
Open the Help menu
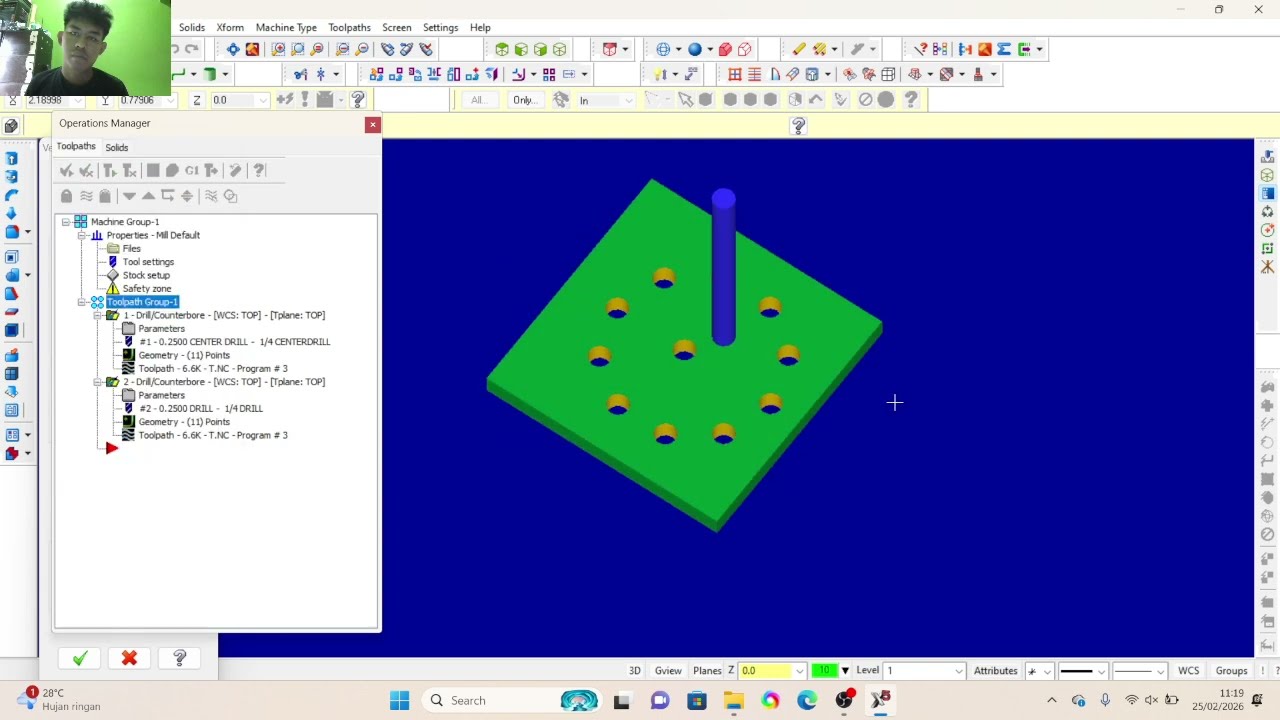tap(480, 28)
